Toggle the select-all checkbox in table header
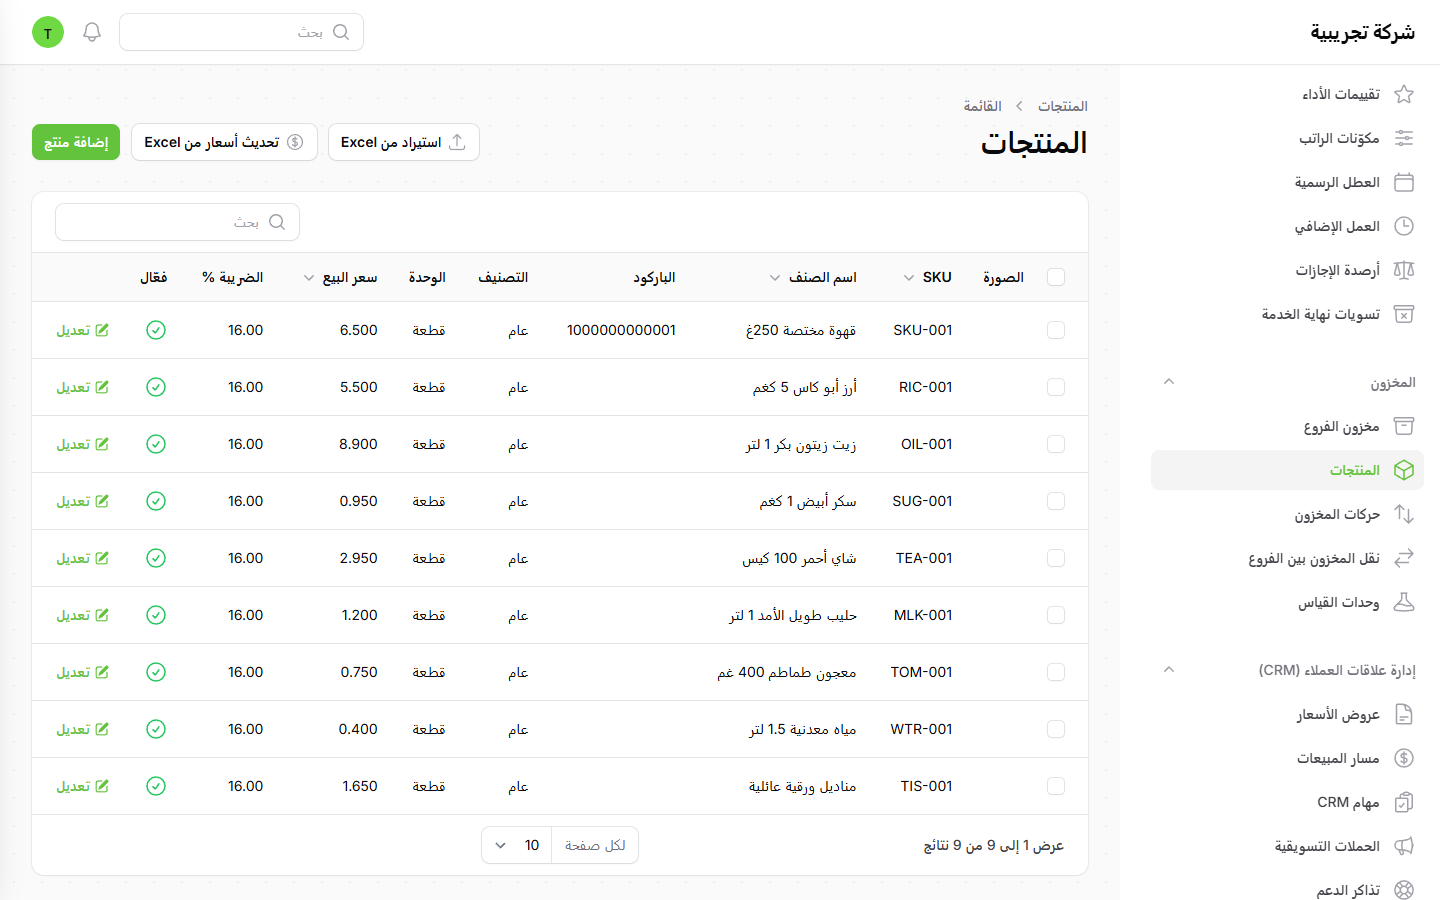Image resolution: width=1440 pixels, height=900 pixels. tap(1056, 277)
